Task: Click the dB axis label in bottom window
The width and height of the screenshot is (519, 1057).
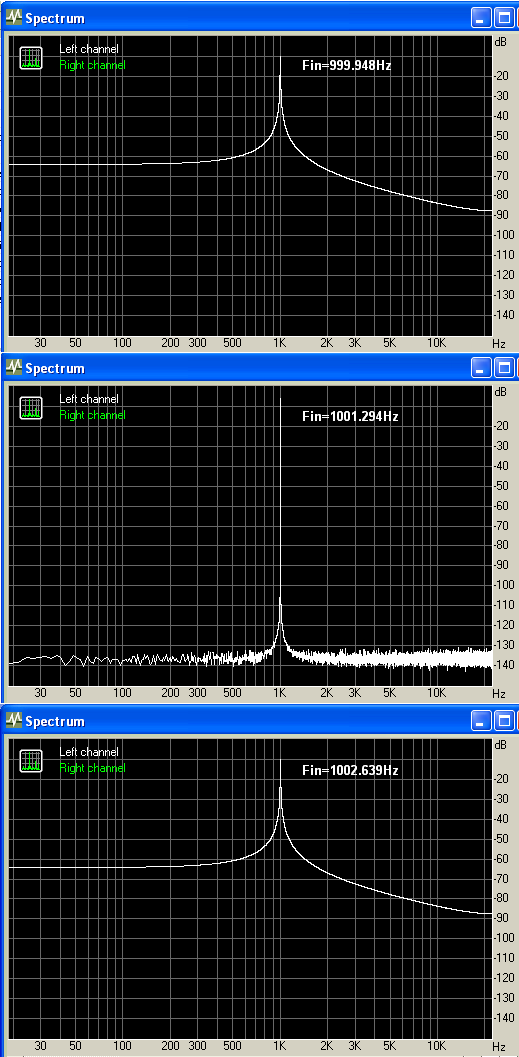Action: coord(501,745)
